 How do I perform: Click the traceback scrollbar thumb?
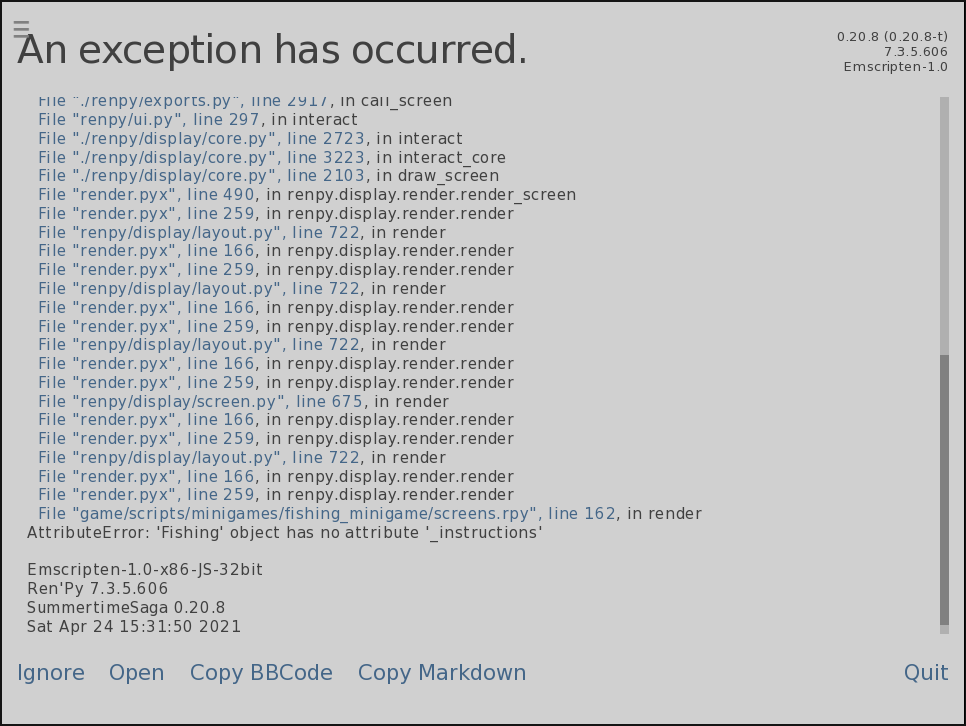click(944, 490)
